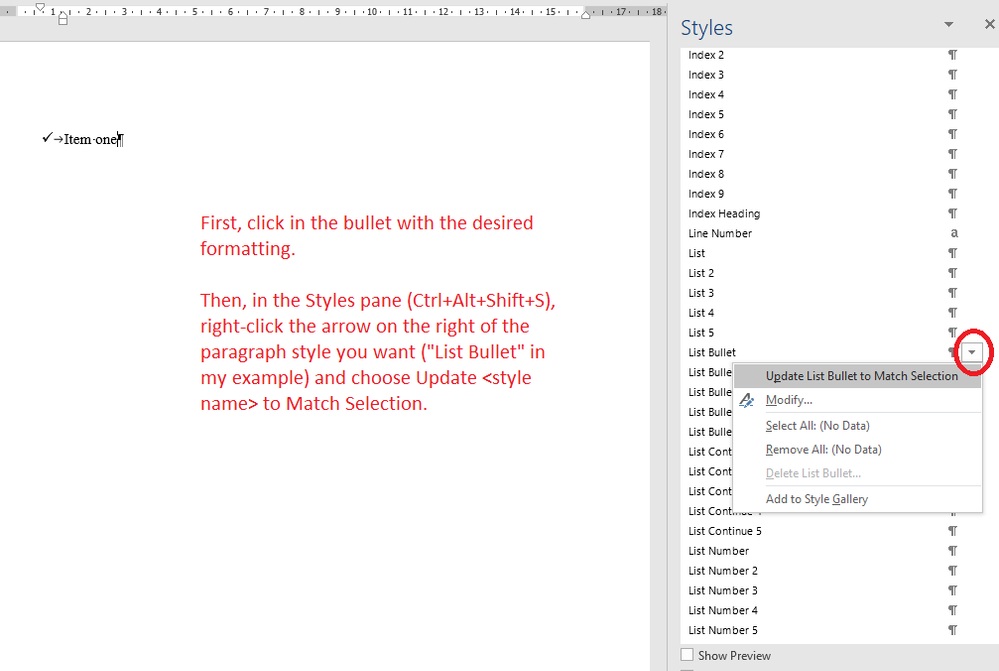The height and width of the screenshot is (671, 999).
Task: Click the right indent marker on ruler
Action: 586,15
